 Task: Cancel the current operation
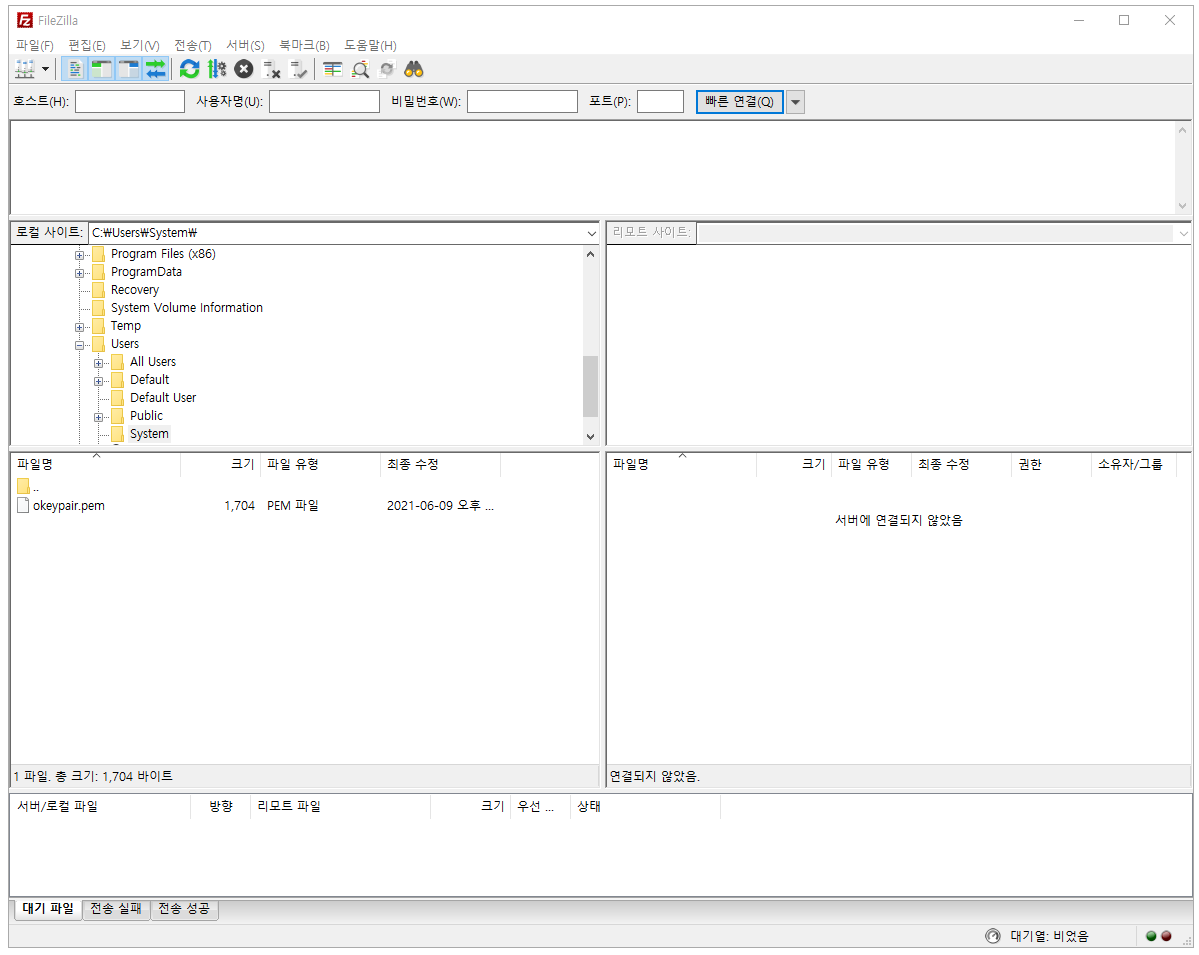coord(243,70)
